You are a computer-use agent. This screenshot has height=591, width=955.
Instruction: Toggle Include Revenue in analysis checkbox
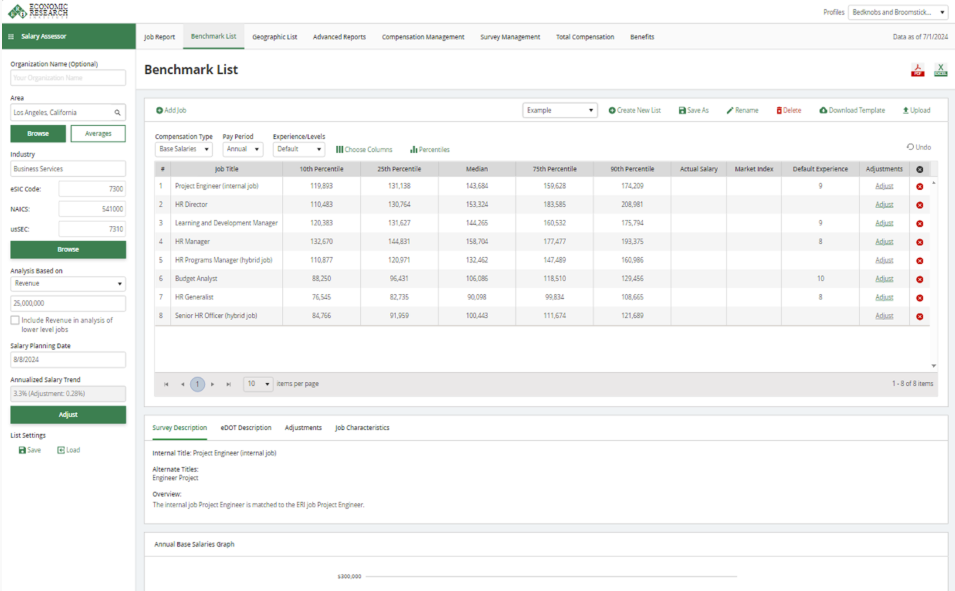[x=15, y=320]
